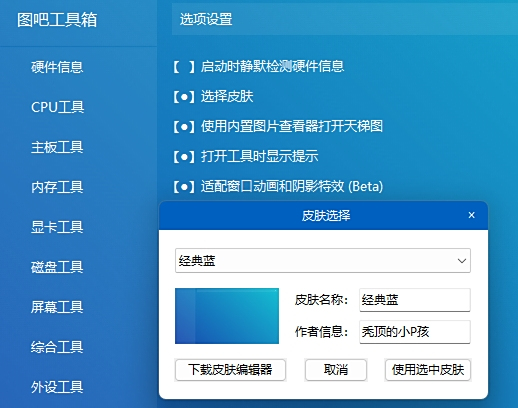This screenshot has width=518, height=408.
Task: Open CPU工具 category
Action: (x=57, y=107)
